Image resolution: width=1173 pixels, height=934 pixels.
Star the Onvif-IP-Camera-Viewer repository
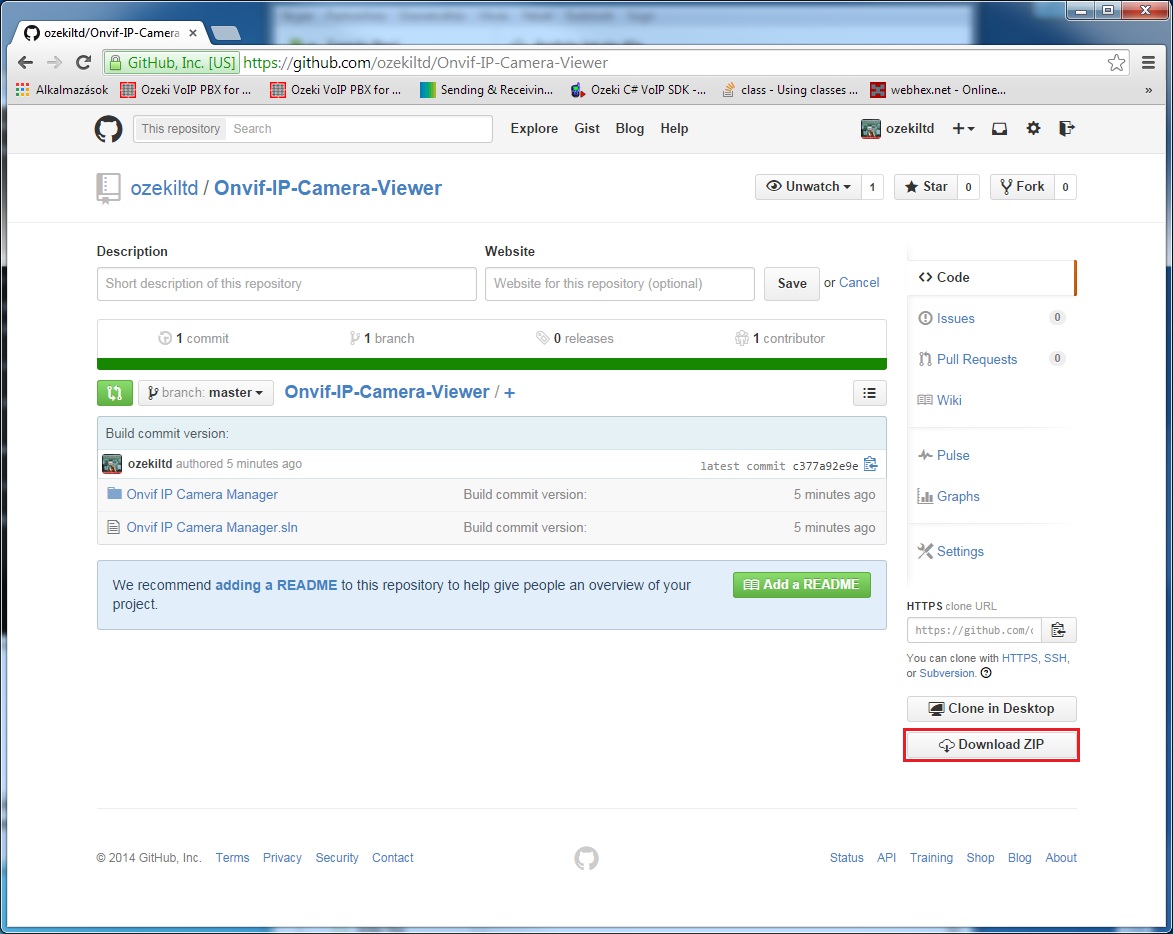tap(925, 187)
